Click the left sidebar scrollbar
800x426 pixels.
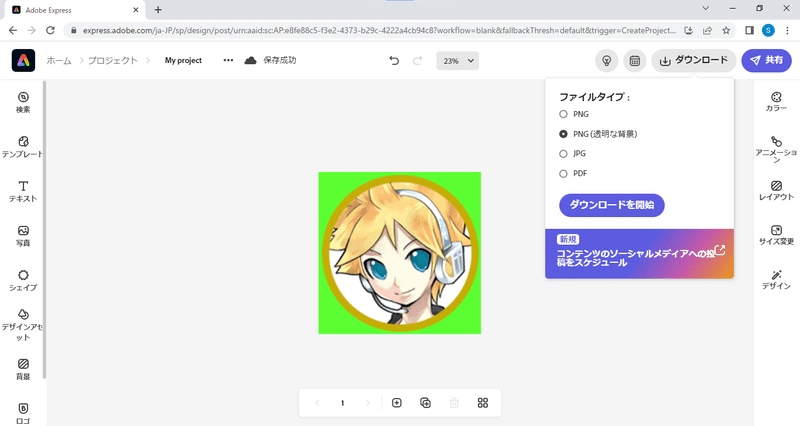coord(44,230)
